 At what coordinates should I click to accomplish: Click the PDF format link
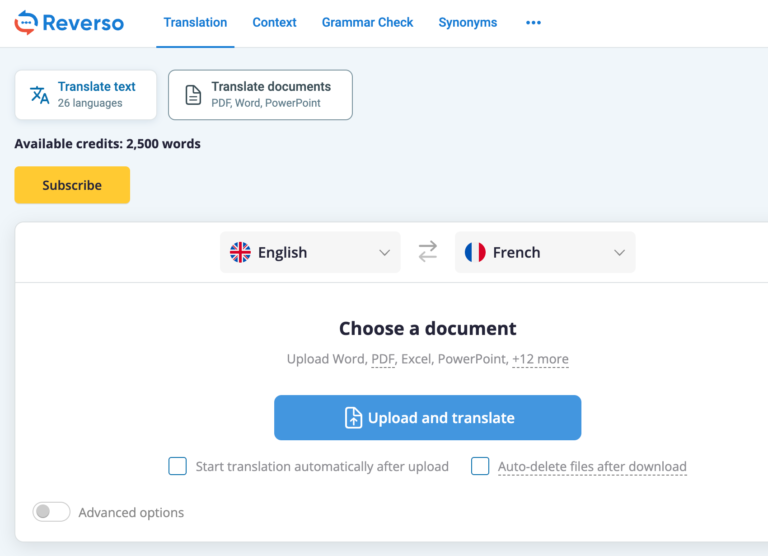(x=383, y=359)
